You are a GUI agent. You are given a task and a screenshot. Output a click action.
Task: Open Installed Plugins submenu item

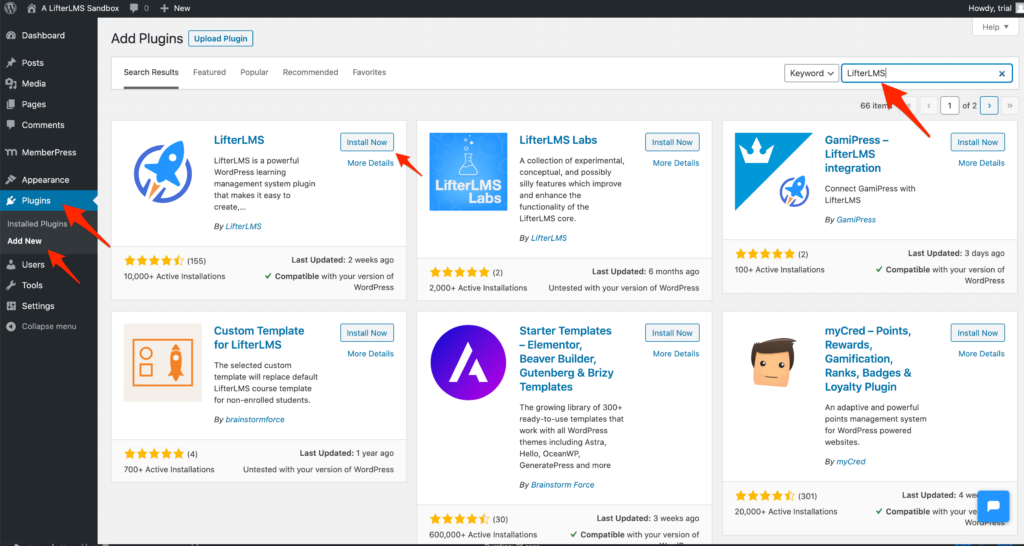coord(37,223)
